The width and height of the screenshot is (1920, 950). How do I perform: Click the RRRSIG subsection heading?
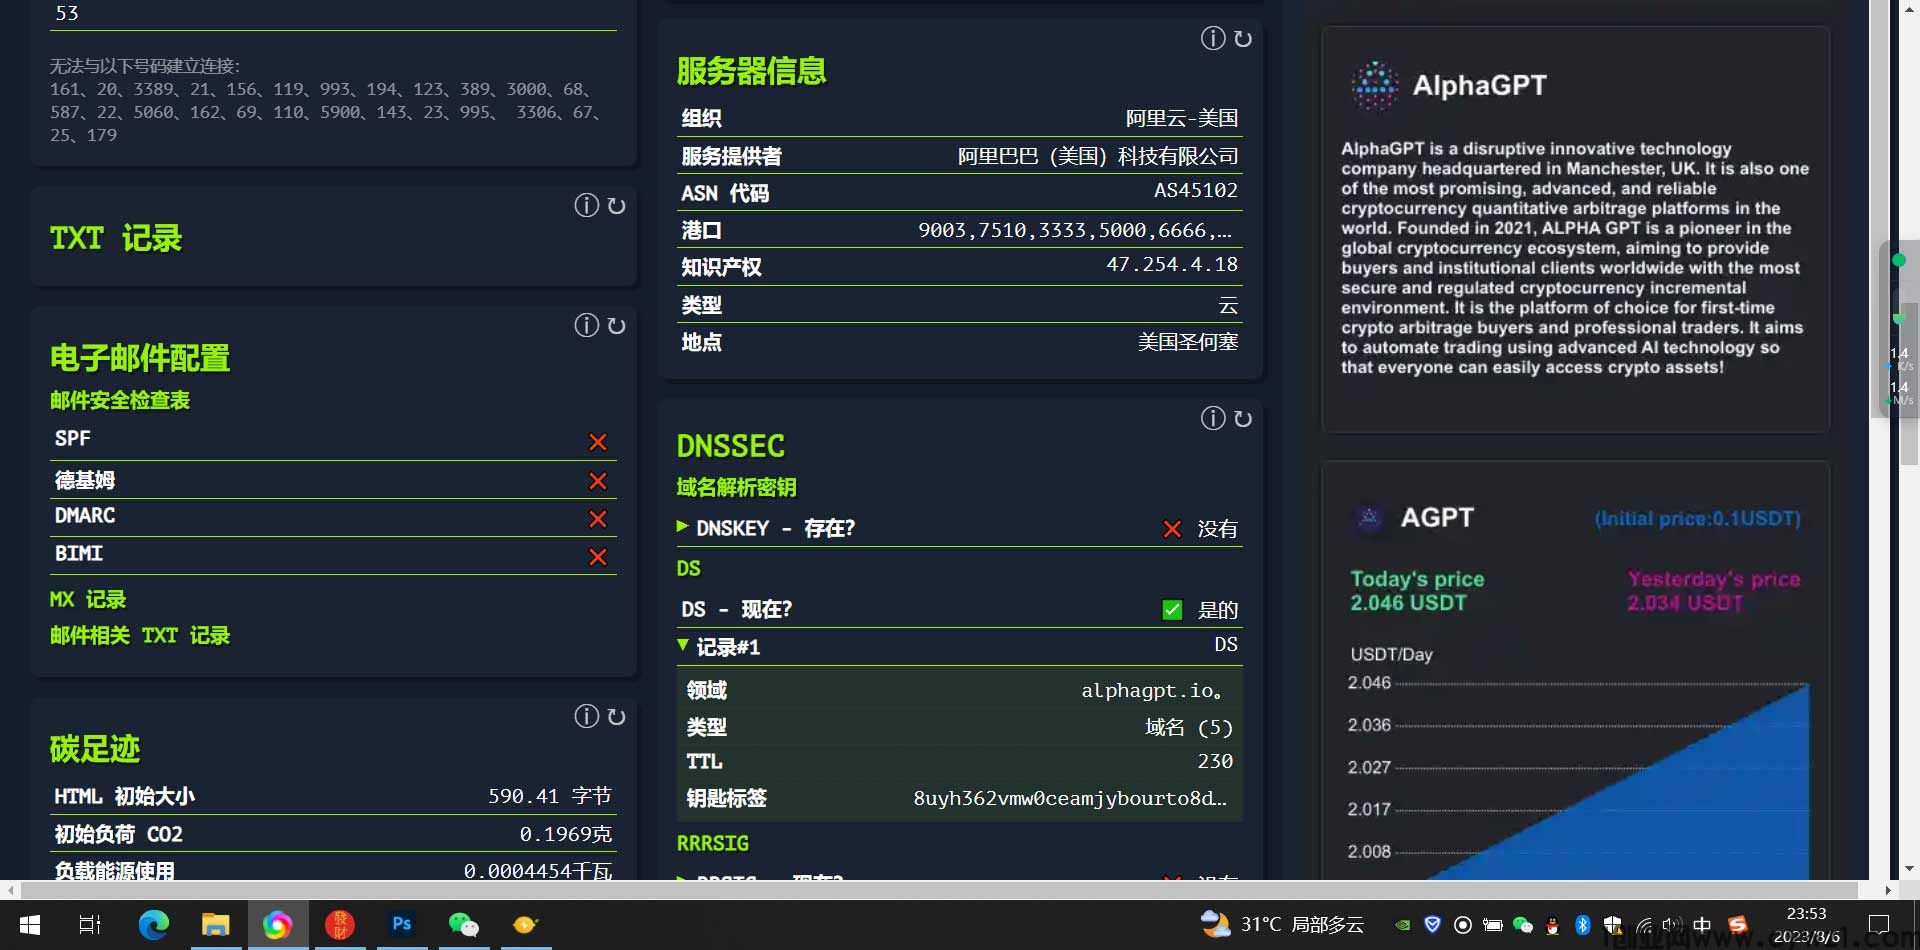click(x=712, y=843)
